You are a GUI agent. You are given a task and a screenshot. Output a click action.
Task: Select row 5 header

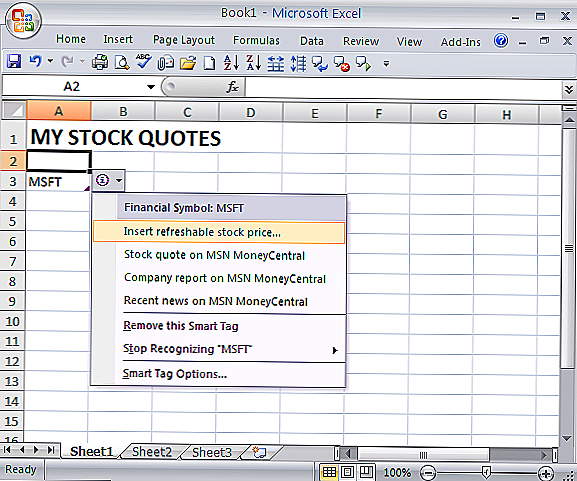pyautogui.click(x=13, y=222)
